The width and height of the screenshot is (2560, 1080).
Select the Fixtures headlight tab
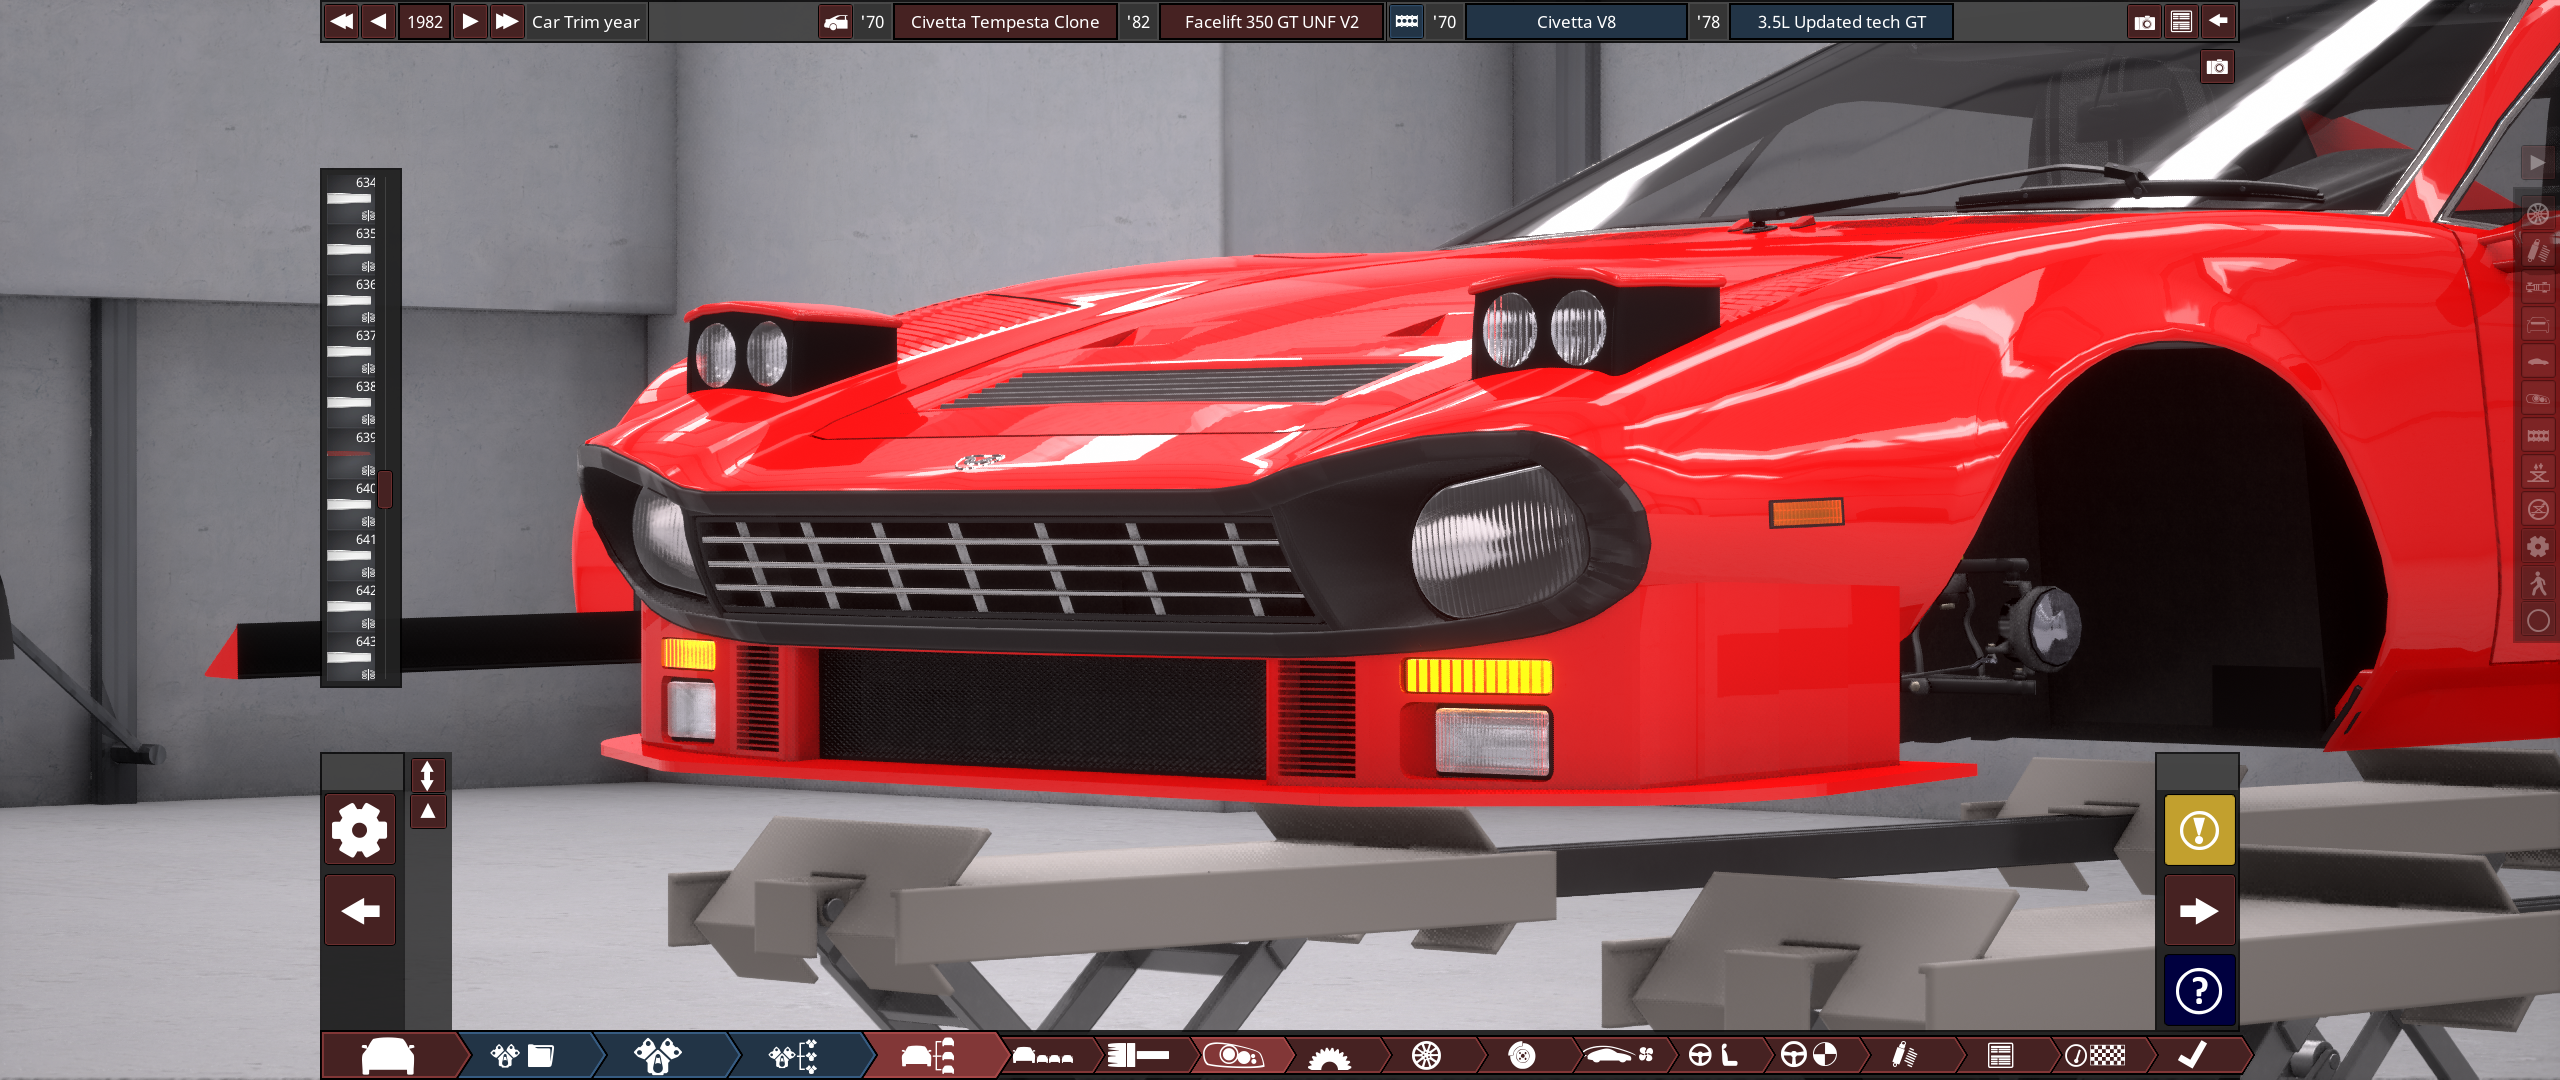click(1236, 1055)
